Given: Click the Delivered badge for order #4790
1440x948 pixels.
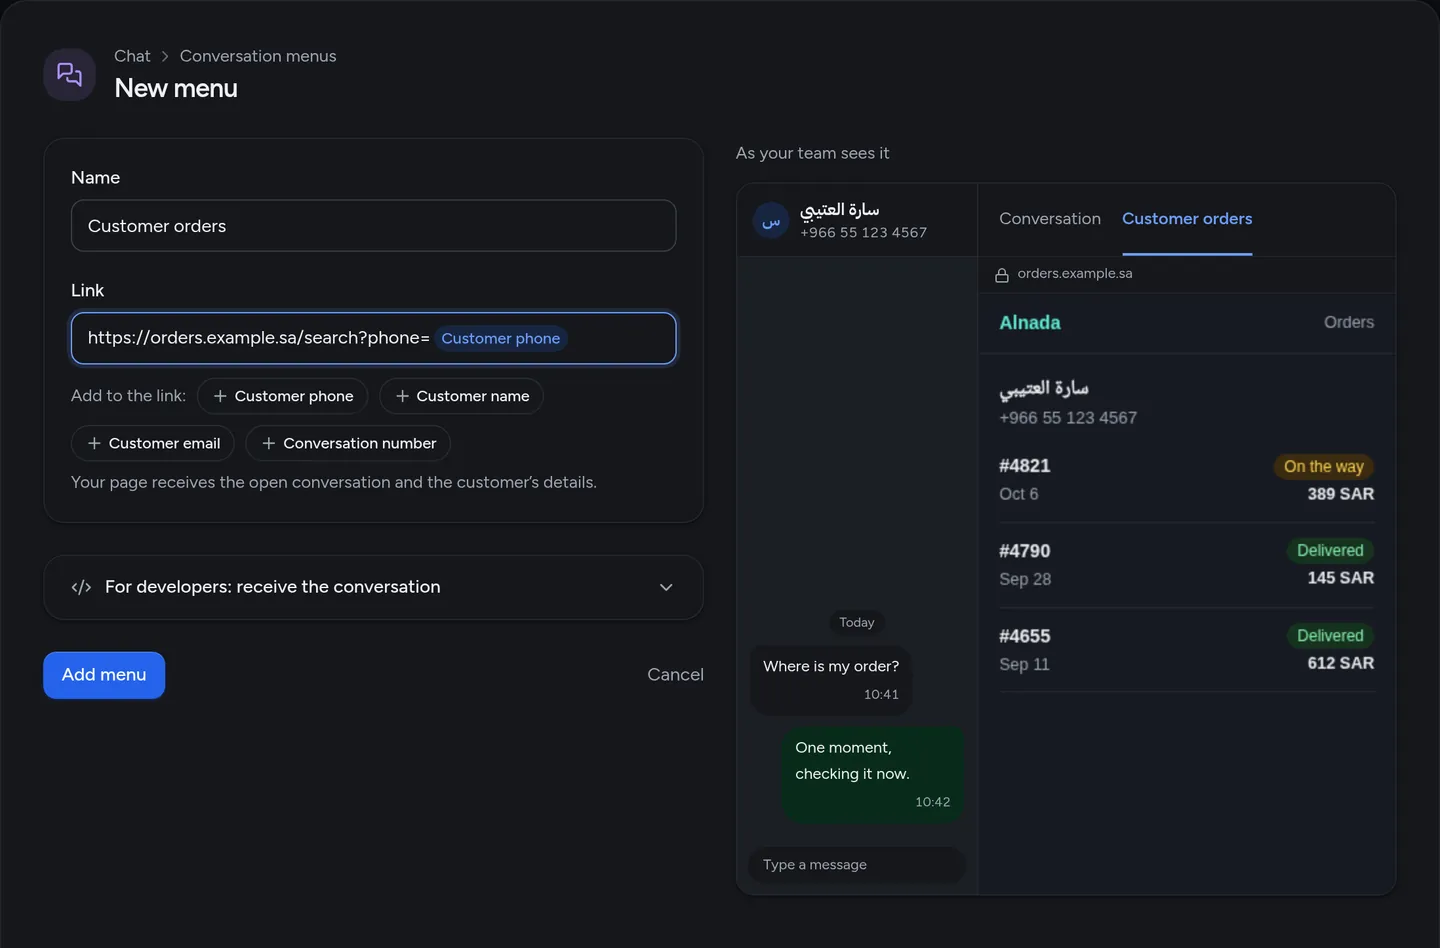Looking at the screenshot, I should coord(1330,551).
